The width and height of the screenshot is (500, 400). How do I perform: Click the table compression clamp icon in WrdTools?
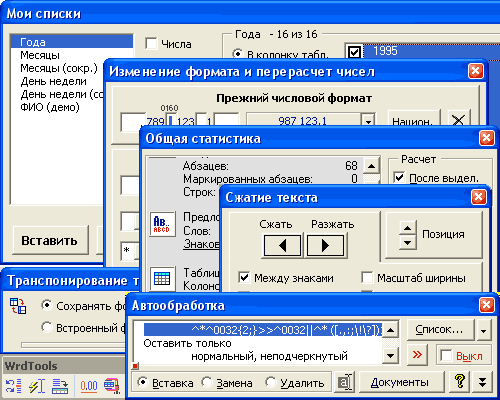click(x=112, y=386)
